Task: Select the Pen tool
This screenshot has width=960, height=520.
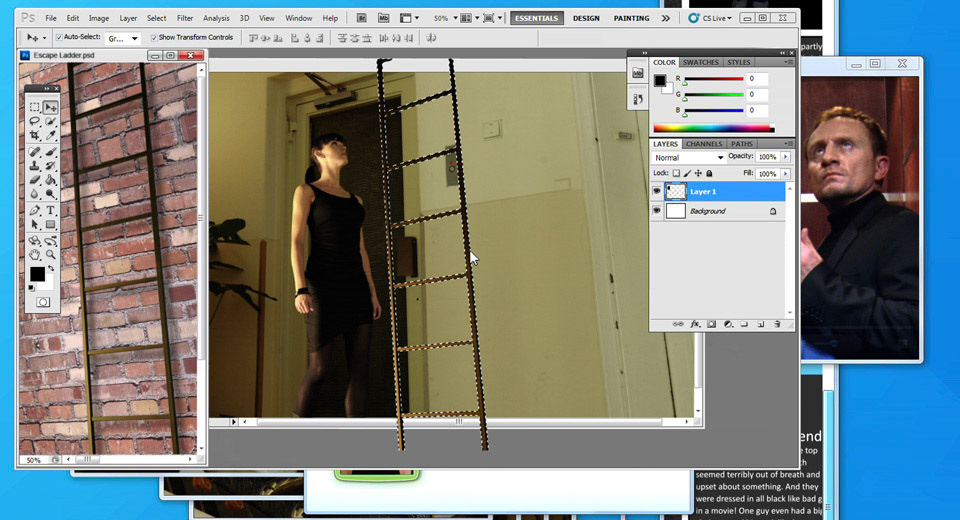Action: 34,210
